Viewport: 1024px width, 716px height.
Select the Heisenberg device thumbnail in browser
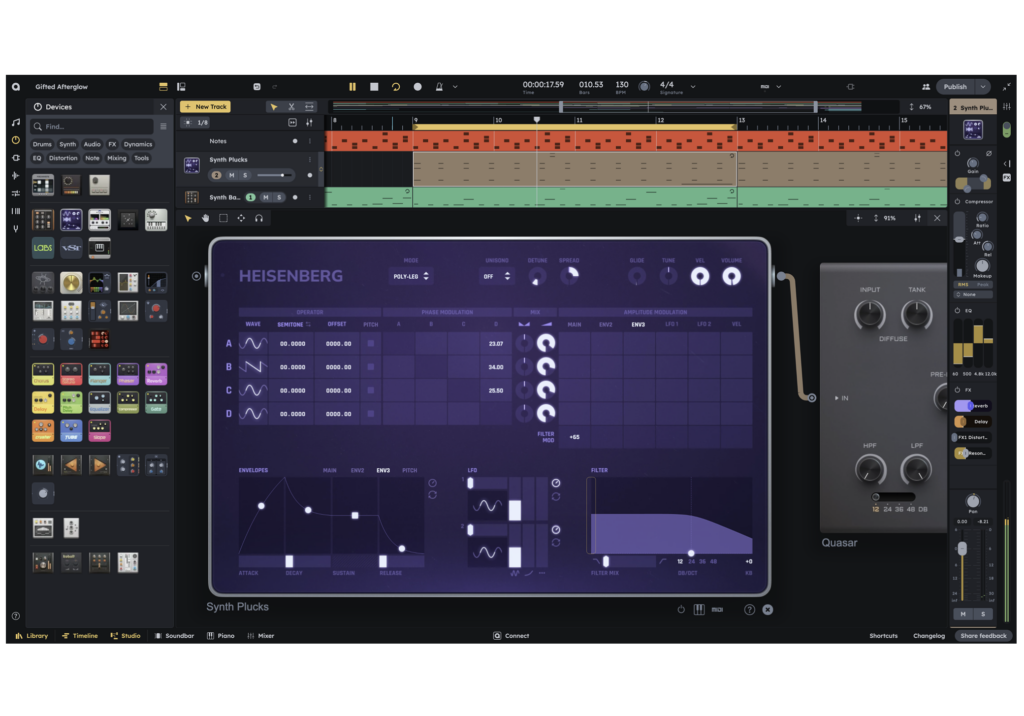pyautogui.click(x=71, y=220)
